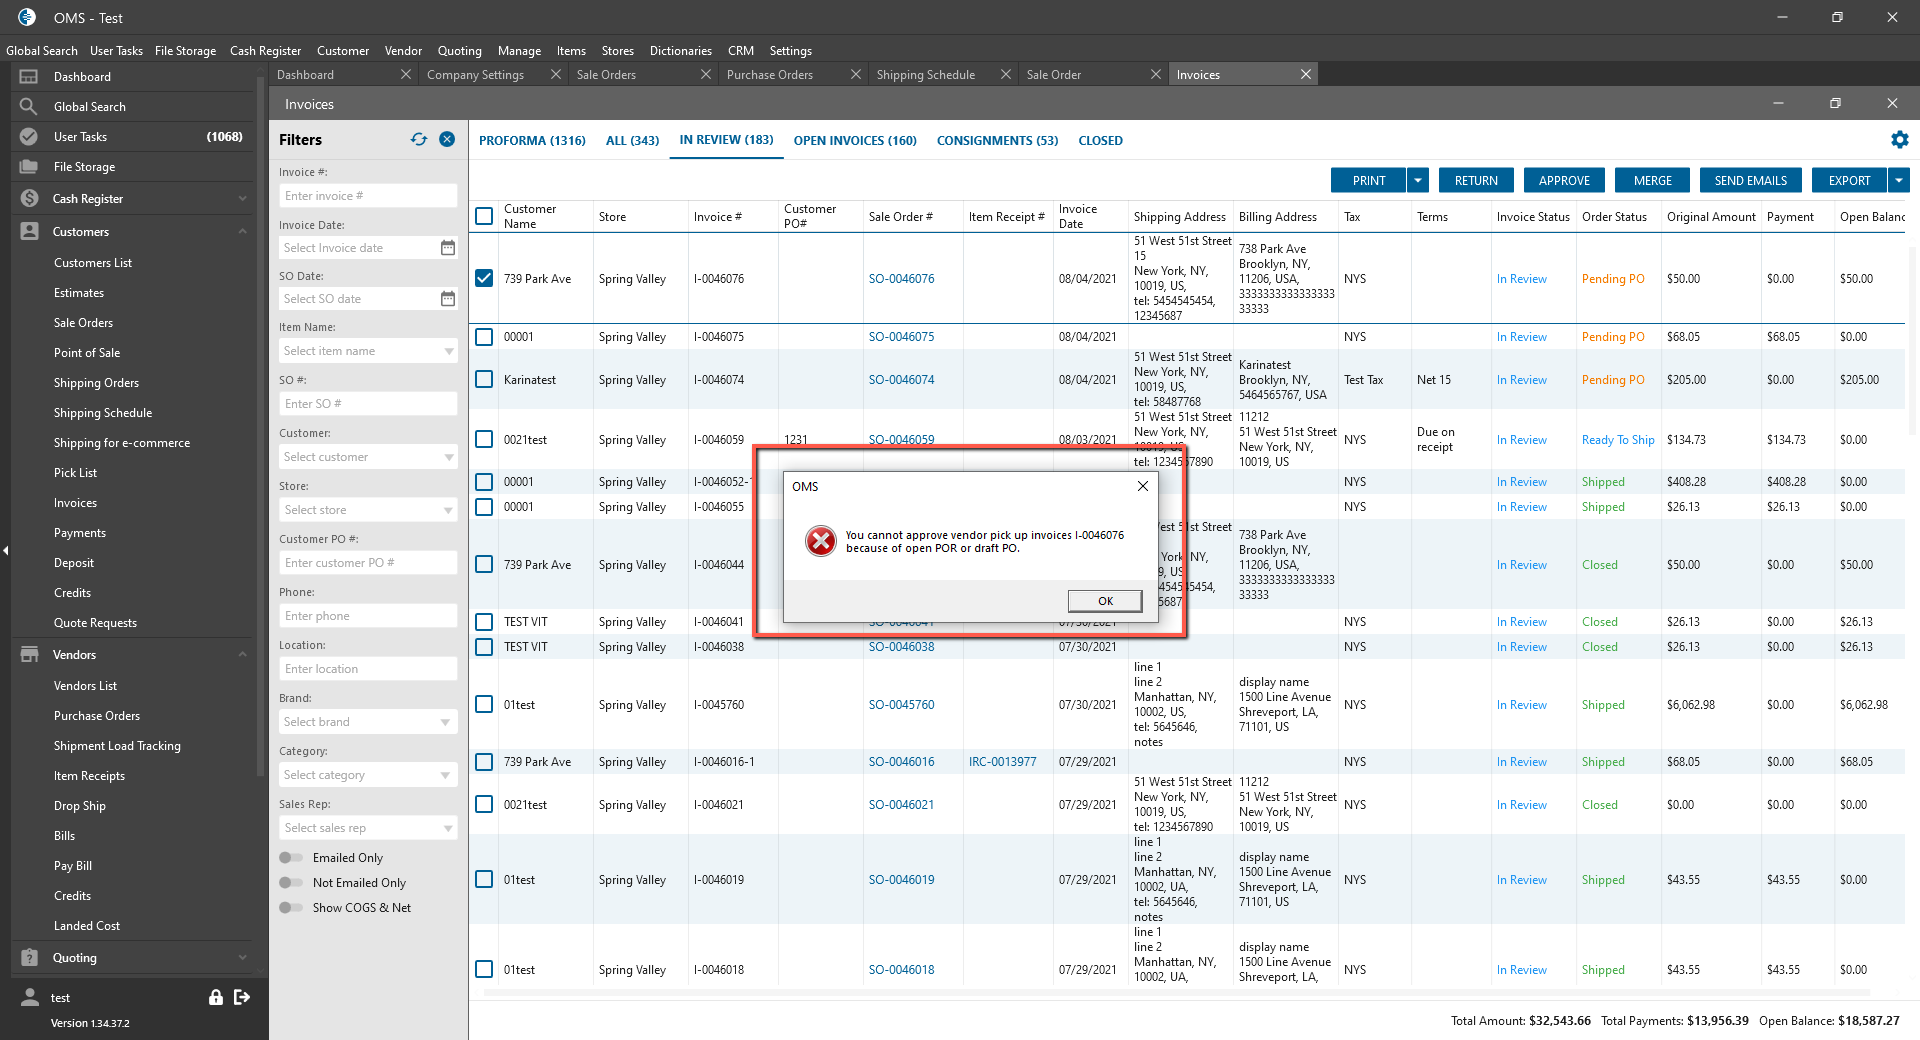The image size is (1920, 1040).
Task: Click the APPROVE button
Action: [1564, 181]
